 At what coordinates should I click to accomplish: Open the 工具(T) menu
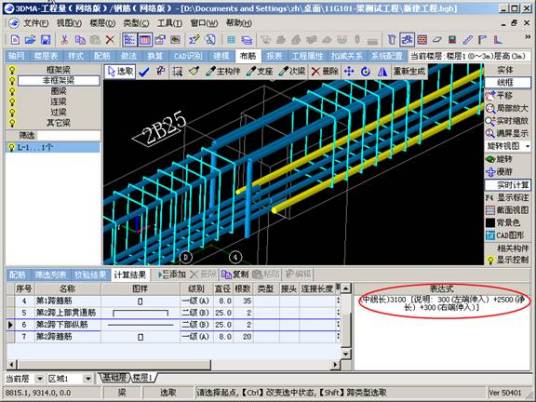tap(170, 23)
